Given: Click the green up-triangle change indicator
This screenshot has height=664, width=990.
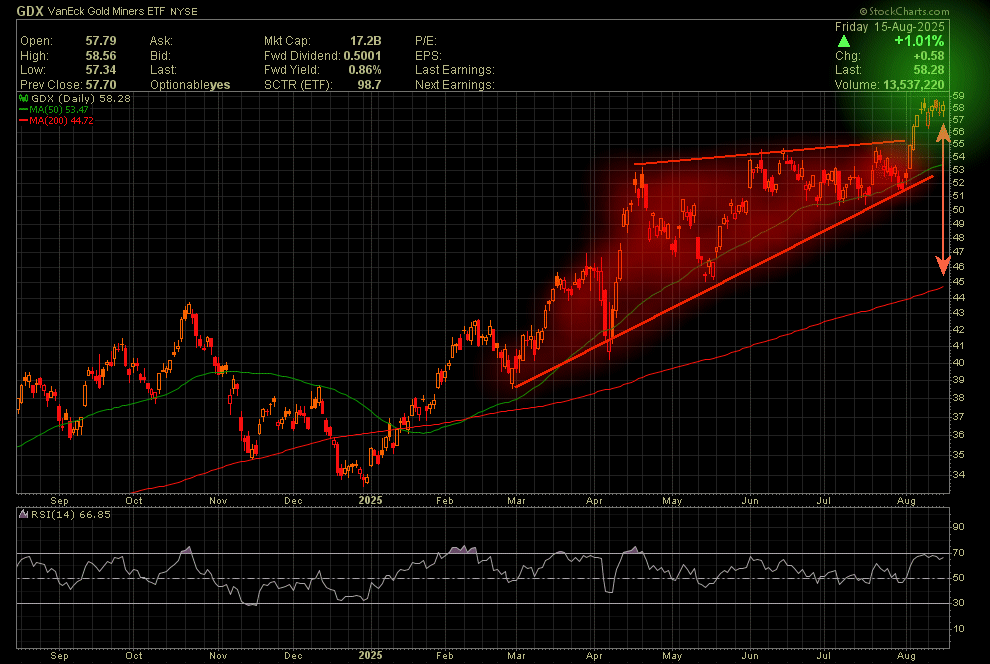Looking at the screenshot, I should pos(844,42).
